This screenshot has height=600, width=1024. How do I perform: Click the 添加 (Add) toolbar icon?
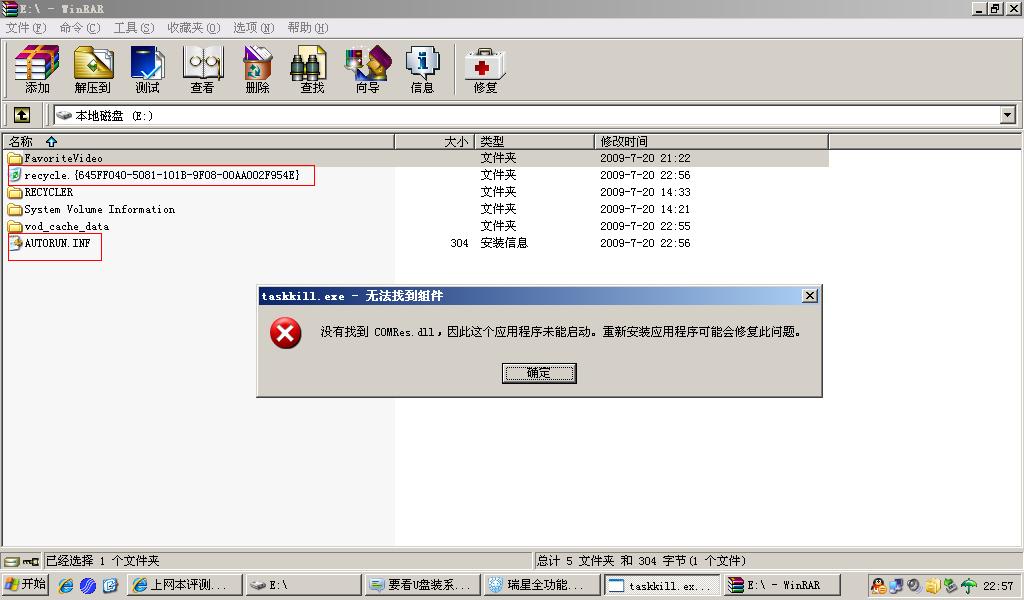click(x=37, y=69)
